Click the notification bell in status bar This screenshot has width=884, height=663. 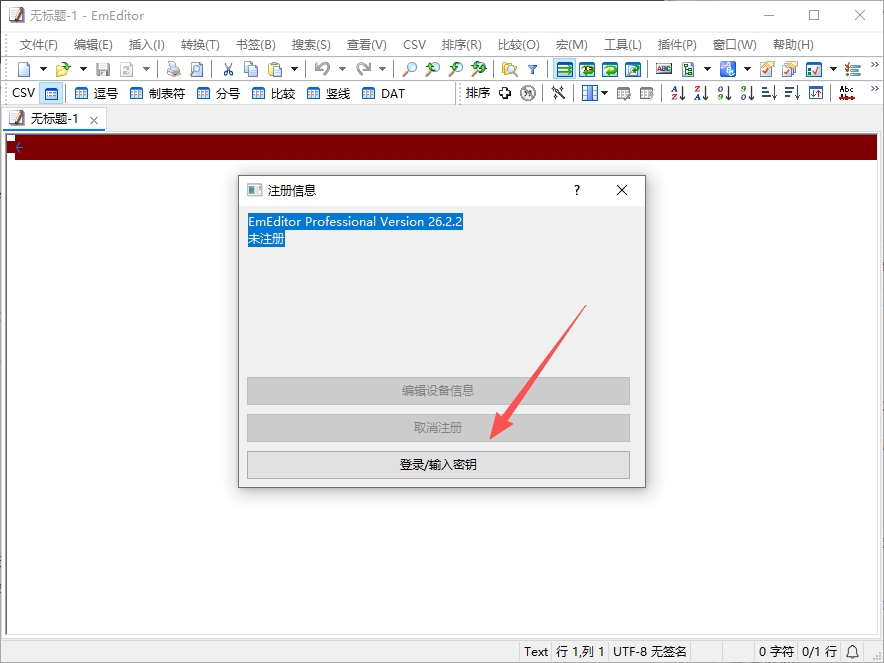(852, 652)
